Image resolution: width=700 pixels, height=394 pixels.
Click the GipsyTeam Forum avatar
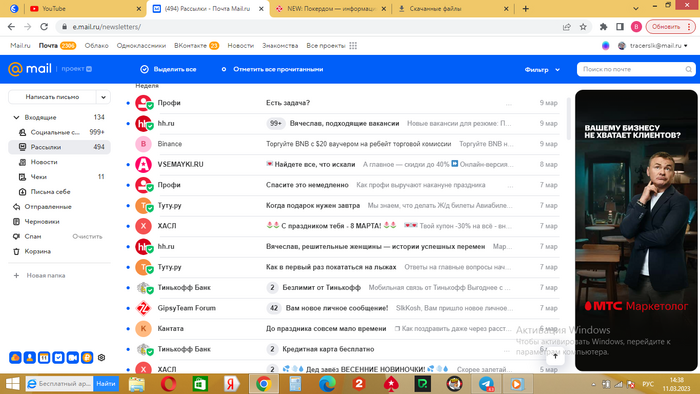[x=143, y=308]
